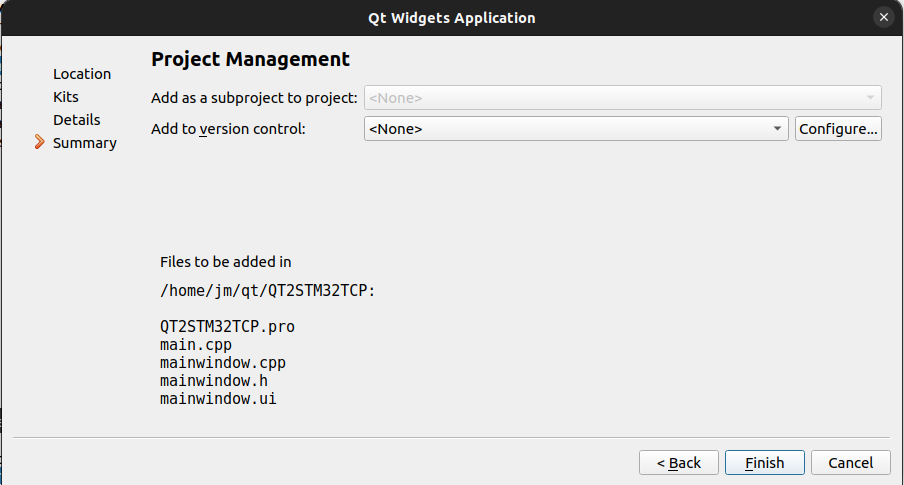Select the Summary step label
This screenshot has width=904, height=485.
(x=85, y=143)
